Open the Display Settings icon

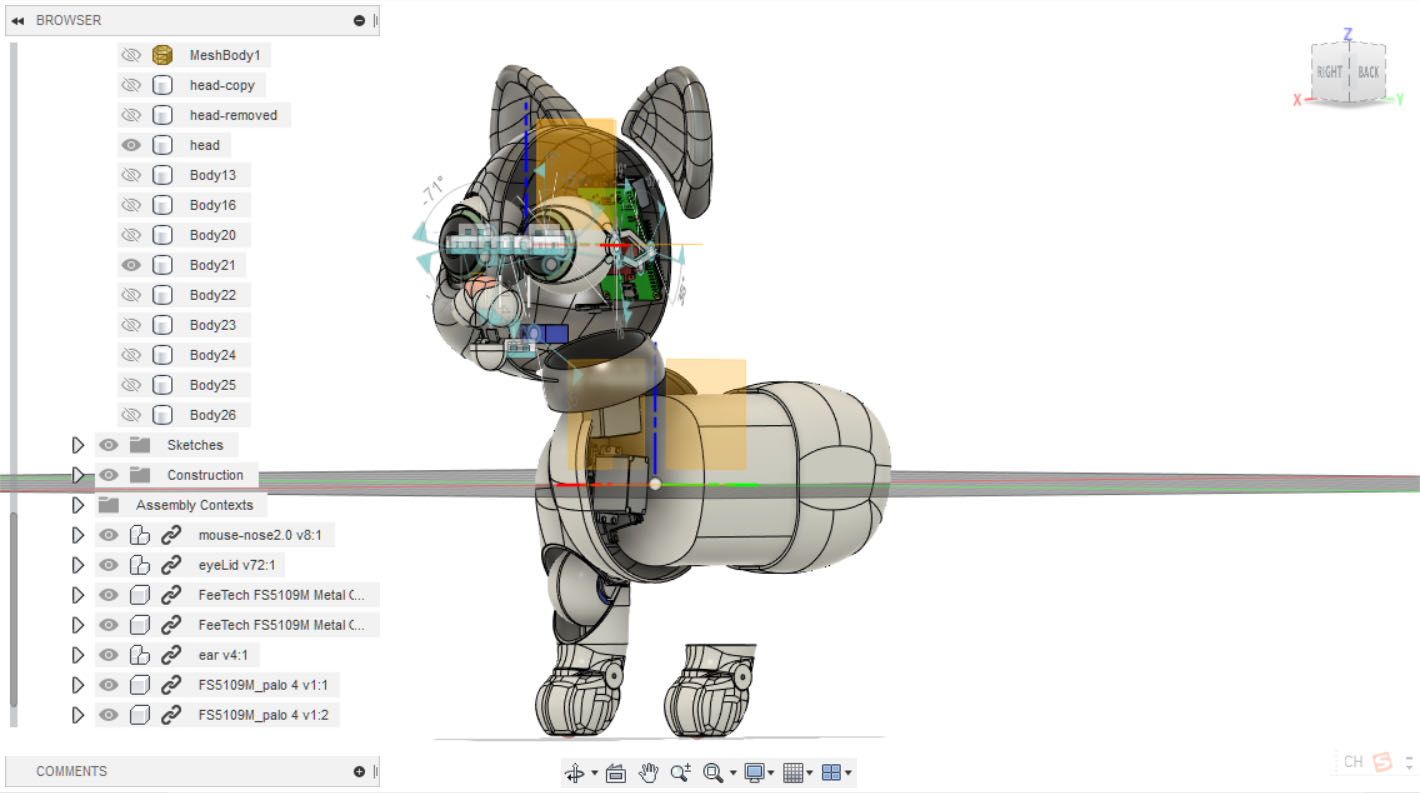tap(755, 772)
